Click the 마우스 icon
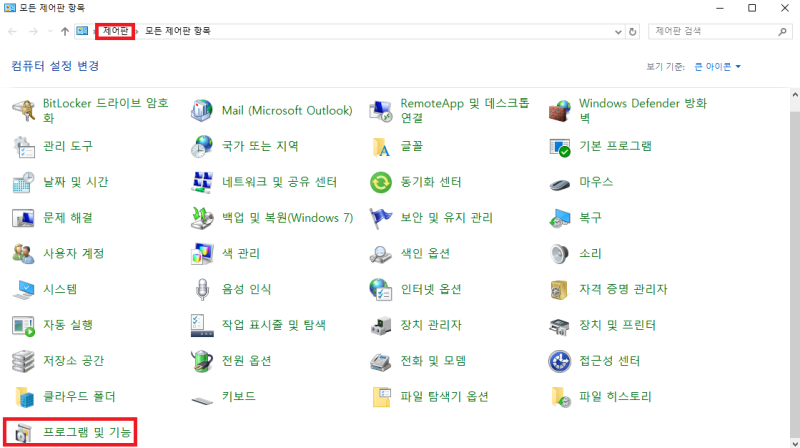Image resolution: width=800 pixels, height=448 pixels. (x=559, y=183)
